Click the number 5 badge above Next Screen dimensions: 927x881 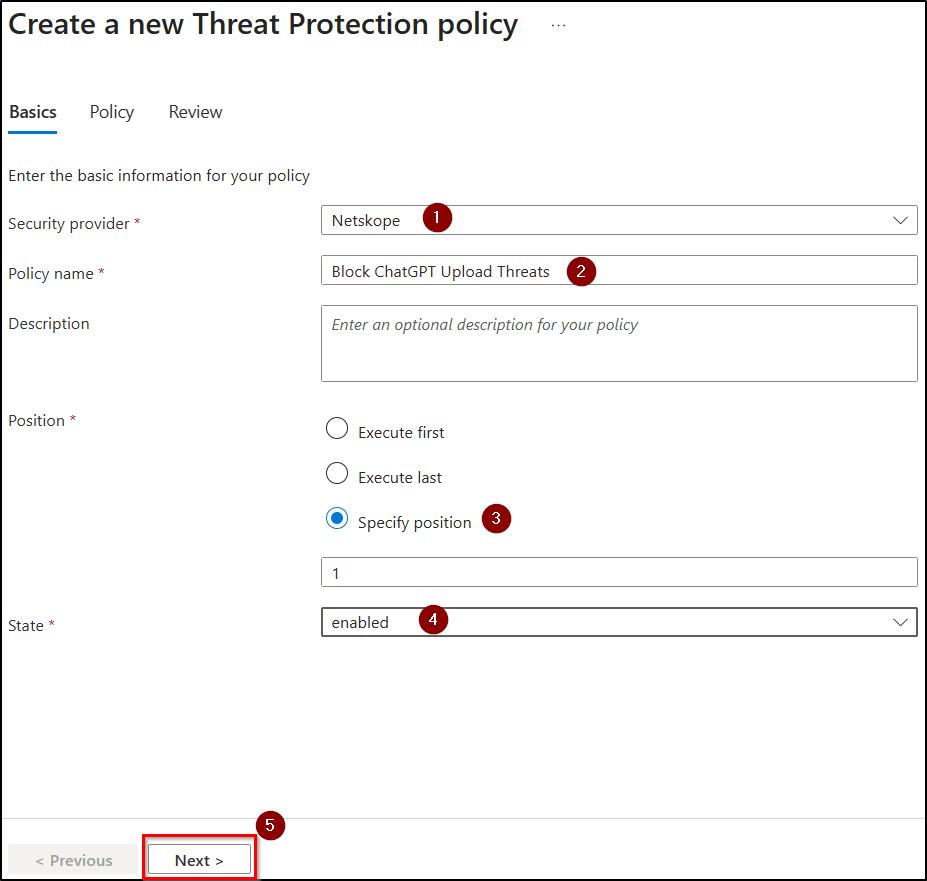pyautogui.click(x=270, y=825)
